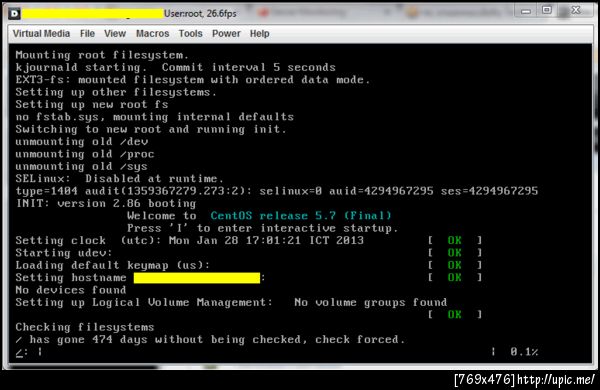600x390 pixels.
Task: Click the OK status beside 'Starting udev'
Action: coord(454,253)
